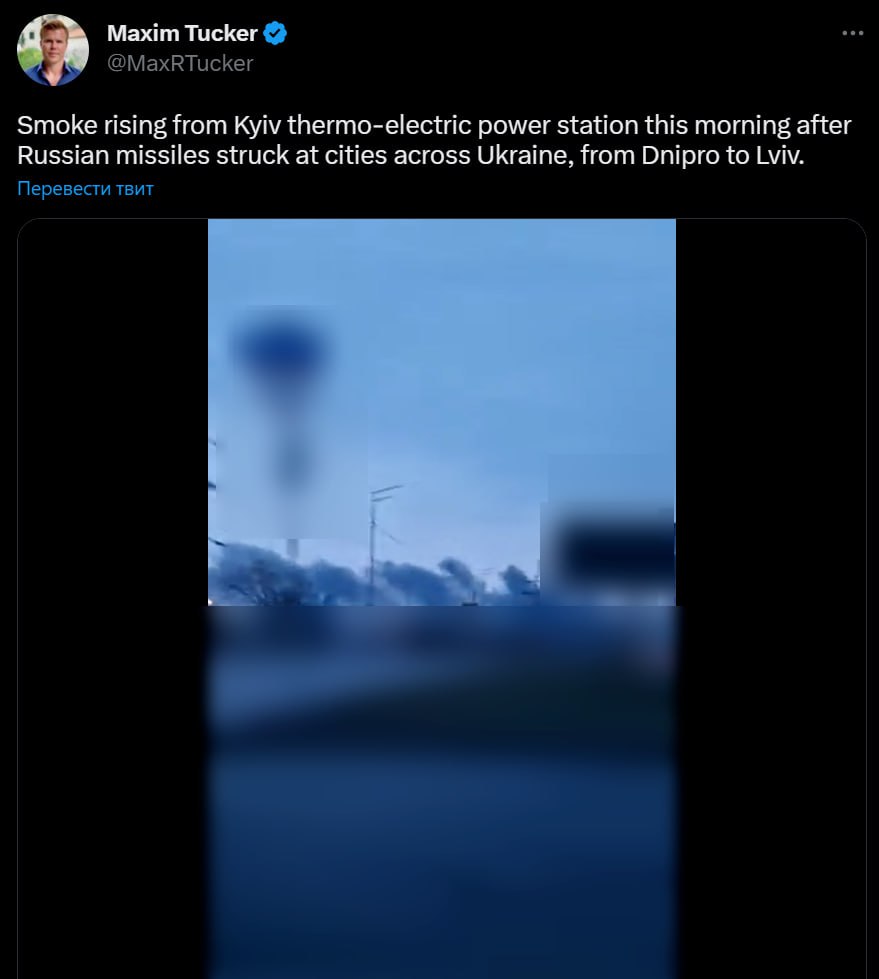Click the blue verified badge icon
This screenshot has height=979, width=879.
pyautogui.click(x=275, y=33)
